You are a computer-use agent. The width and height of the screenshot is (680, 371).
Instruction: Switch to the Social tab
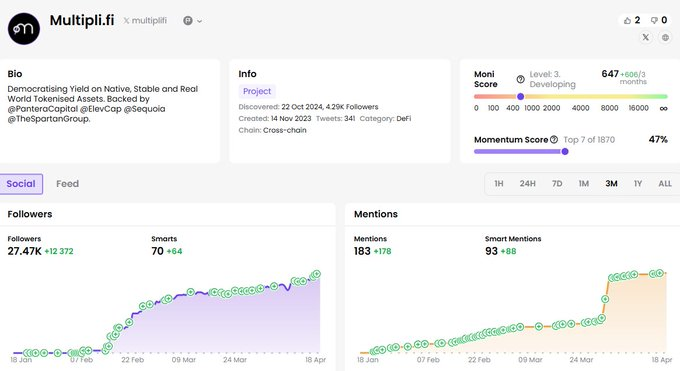[21, 184]
